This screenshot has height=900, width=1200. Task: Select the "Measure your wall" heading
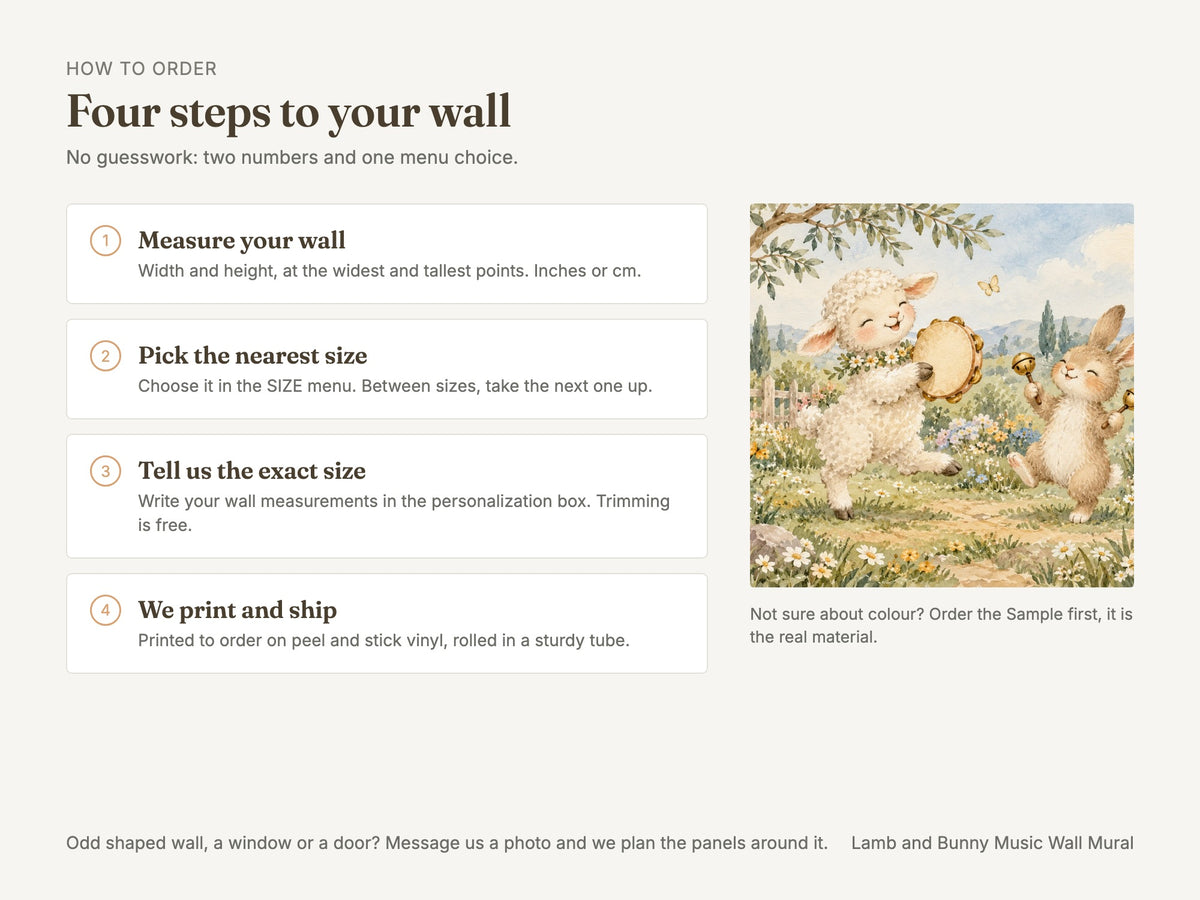coord(242,241)
